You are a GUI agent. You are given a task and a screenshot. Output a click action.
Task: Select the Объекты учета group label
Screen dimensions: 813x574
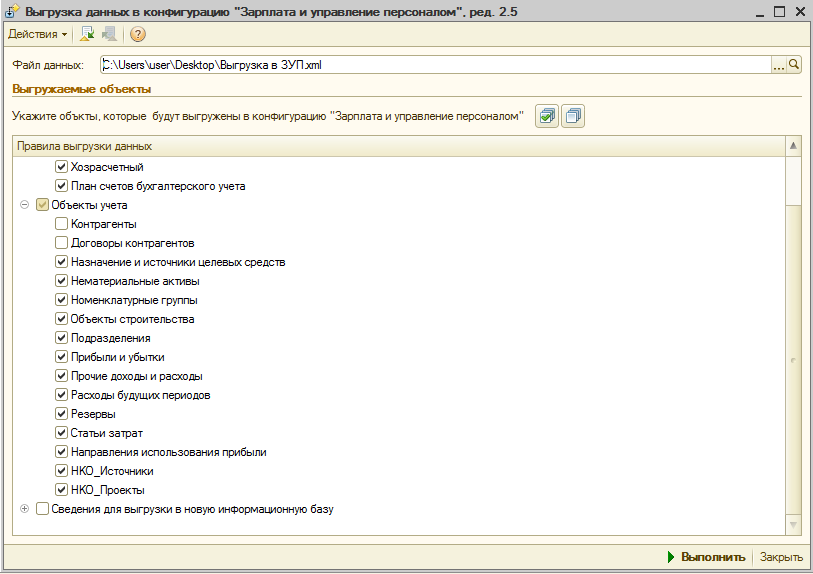point(89,205)
